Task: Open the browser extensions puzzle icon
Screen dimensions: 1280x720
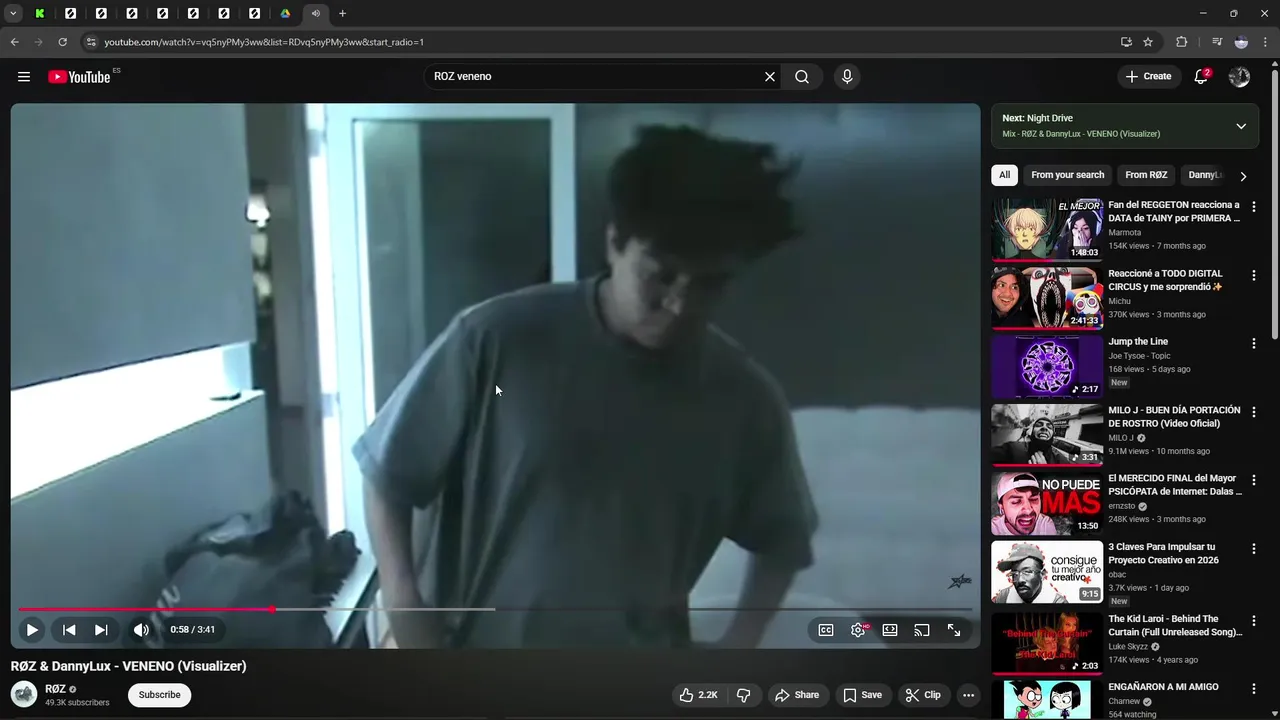Action: (x=1181, y=42)
